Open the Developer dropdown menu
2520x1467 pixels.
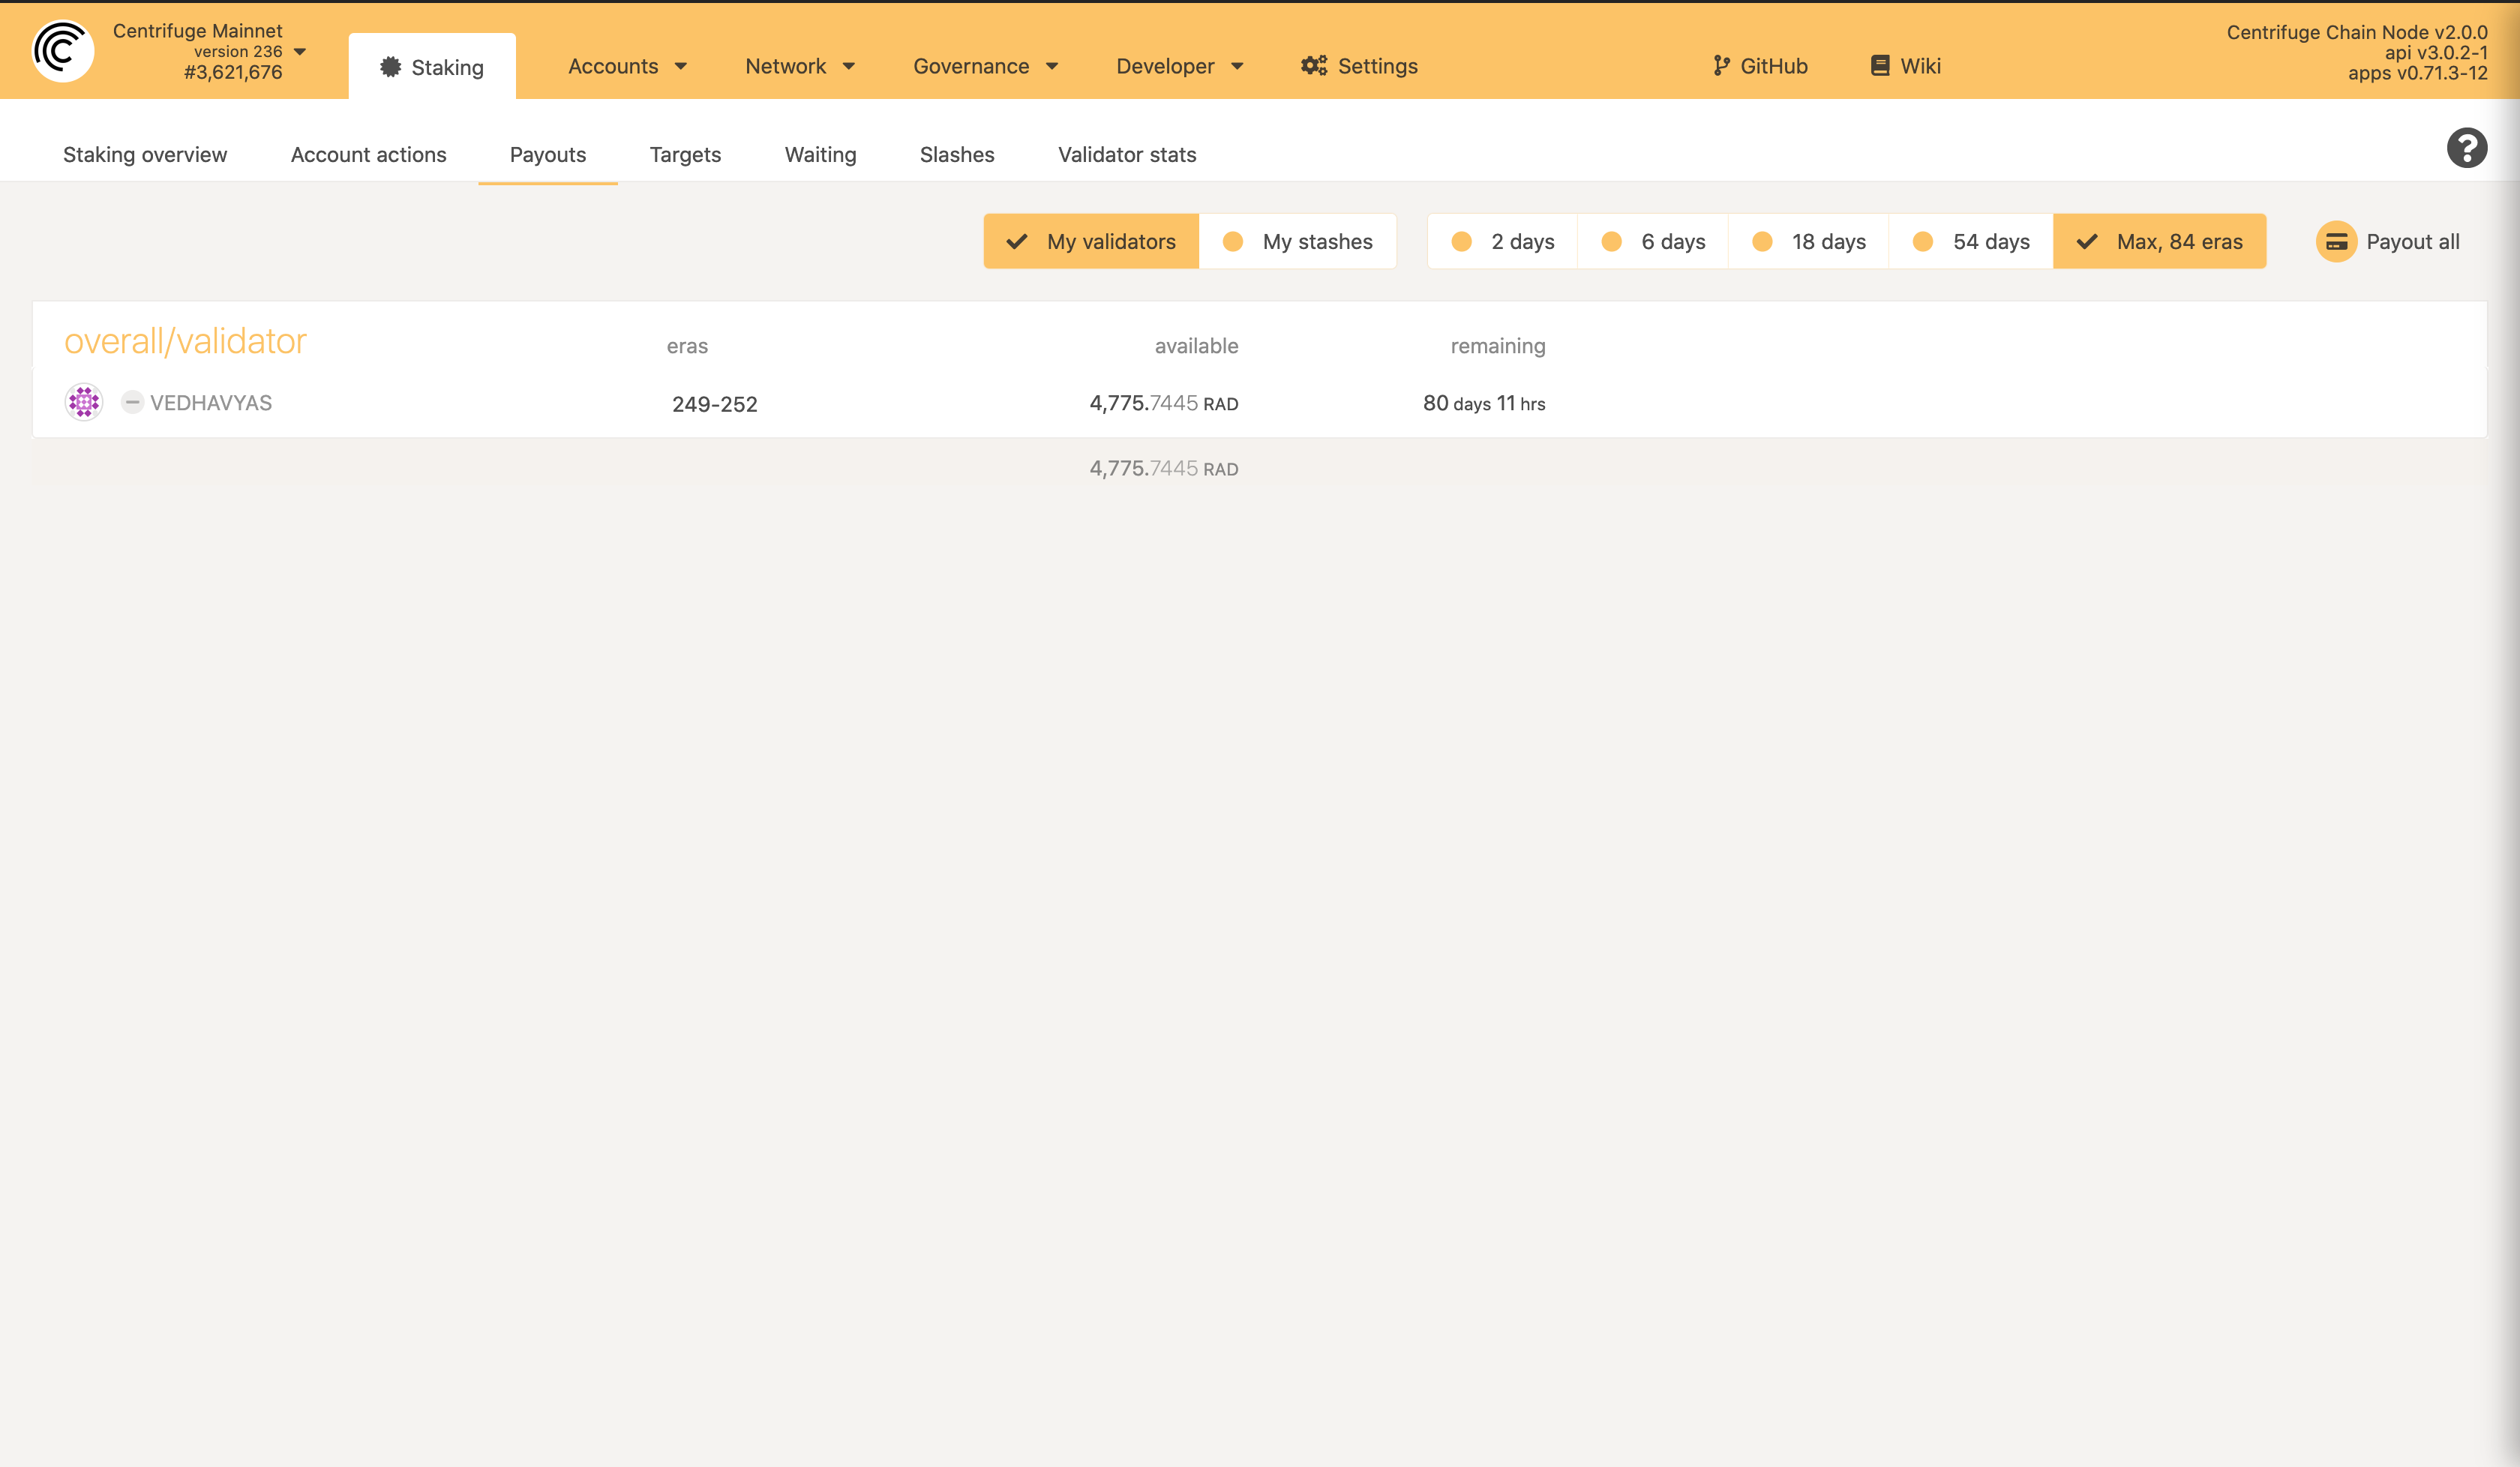1179,66
